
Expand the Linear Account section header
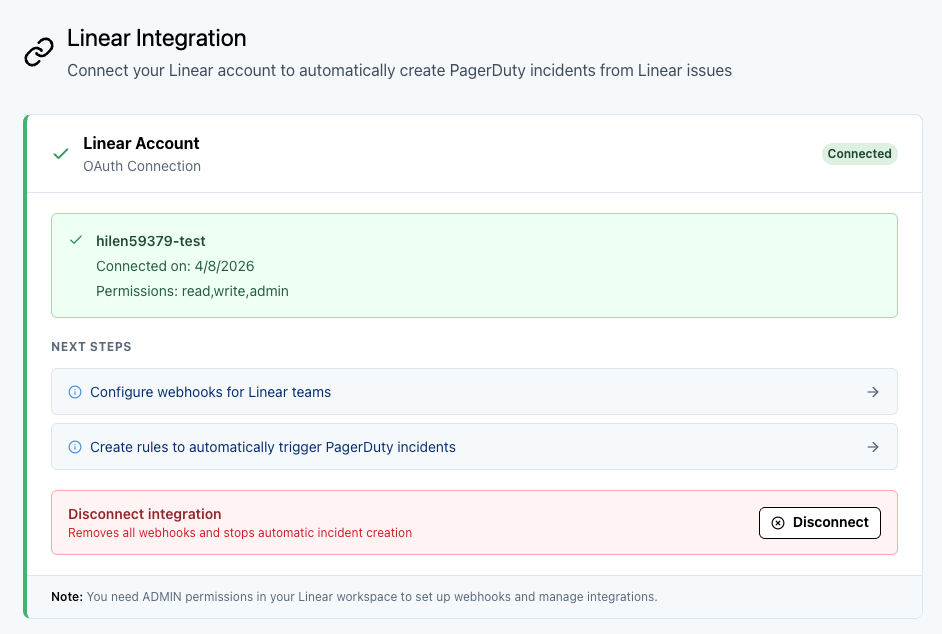(141, 143)
